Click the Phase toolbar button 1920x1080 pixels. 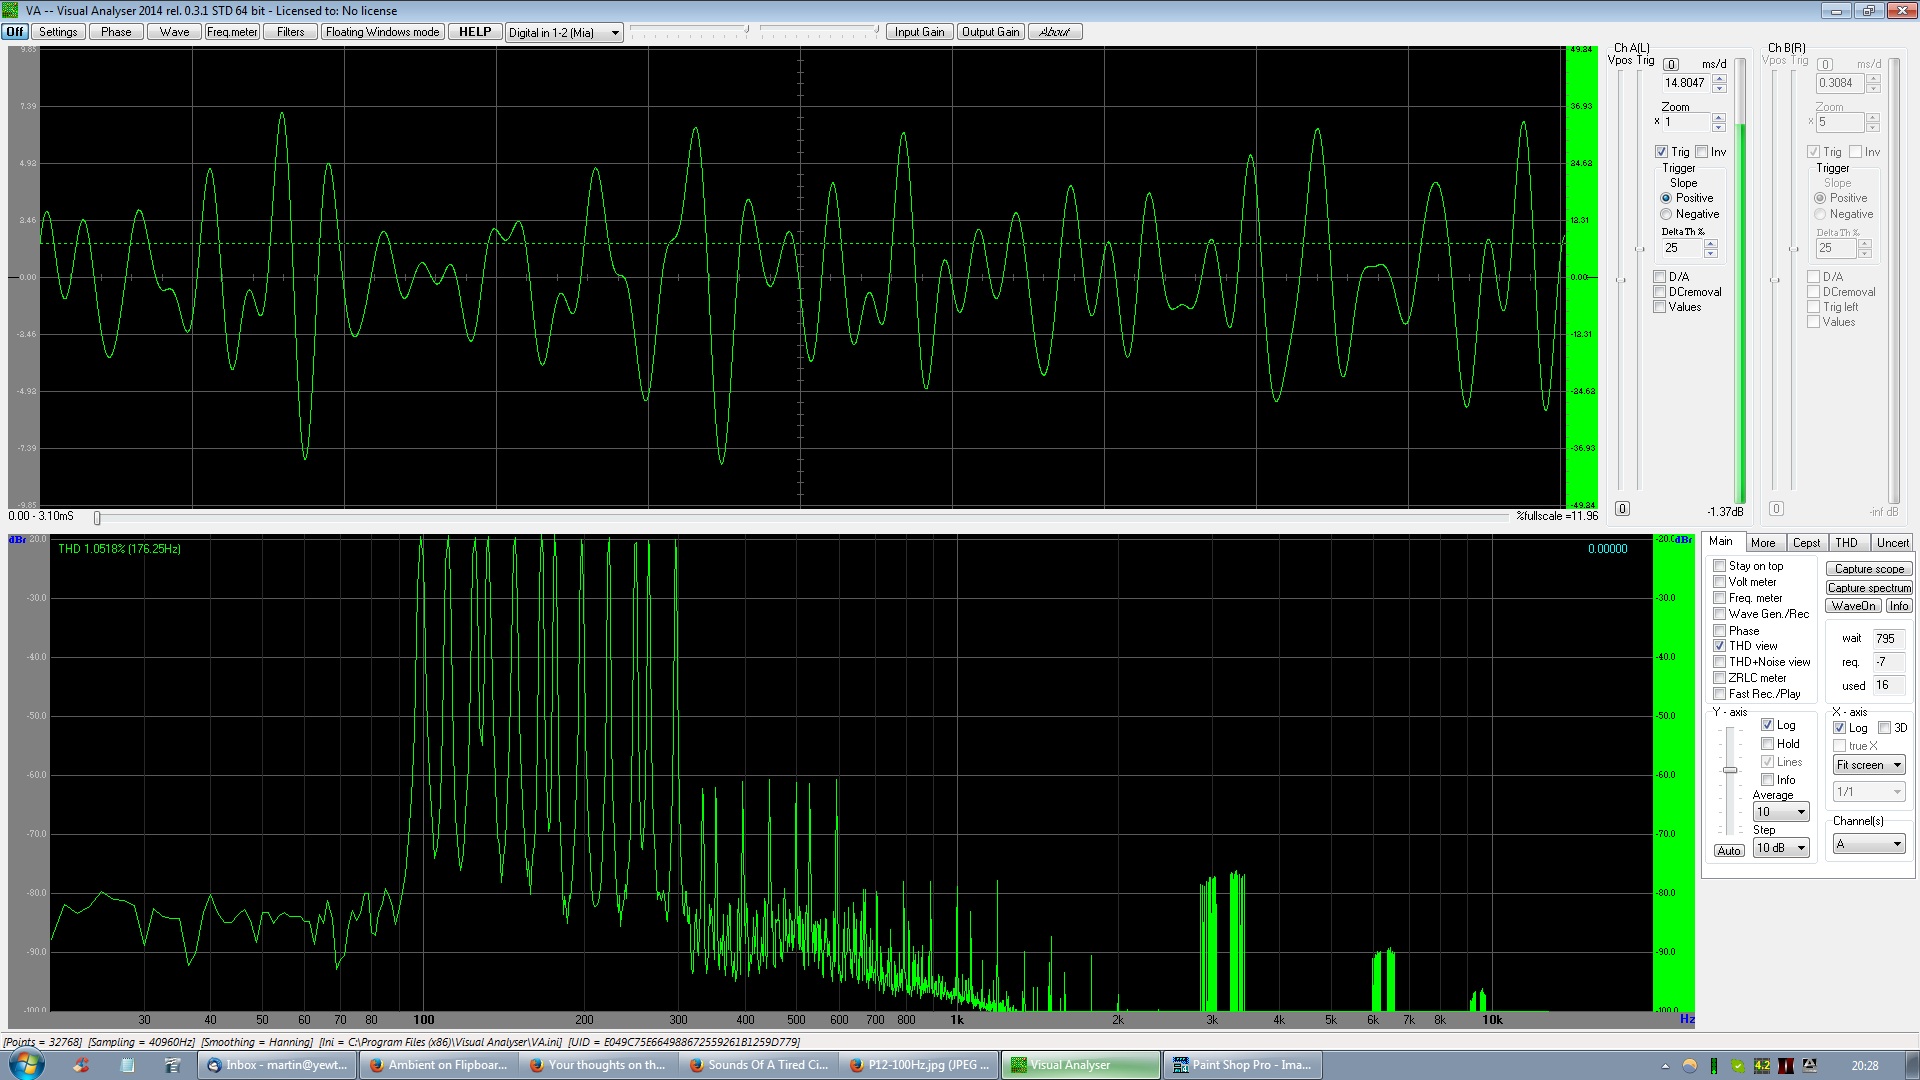pos(116,32)
